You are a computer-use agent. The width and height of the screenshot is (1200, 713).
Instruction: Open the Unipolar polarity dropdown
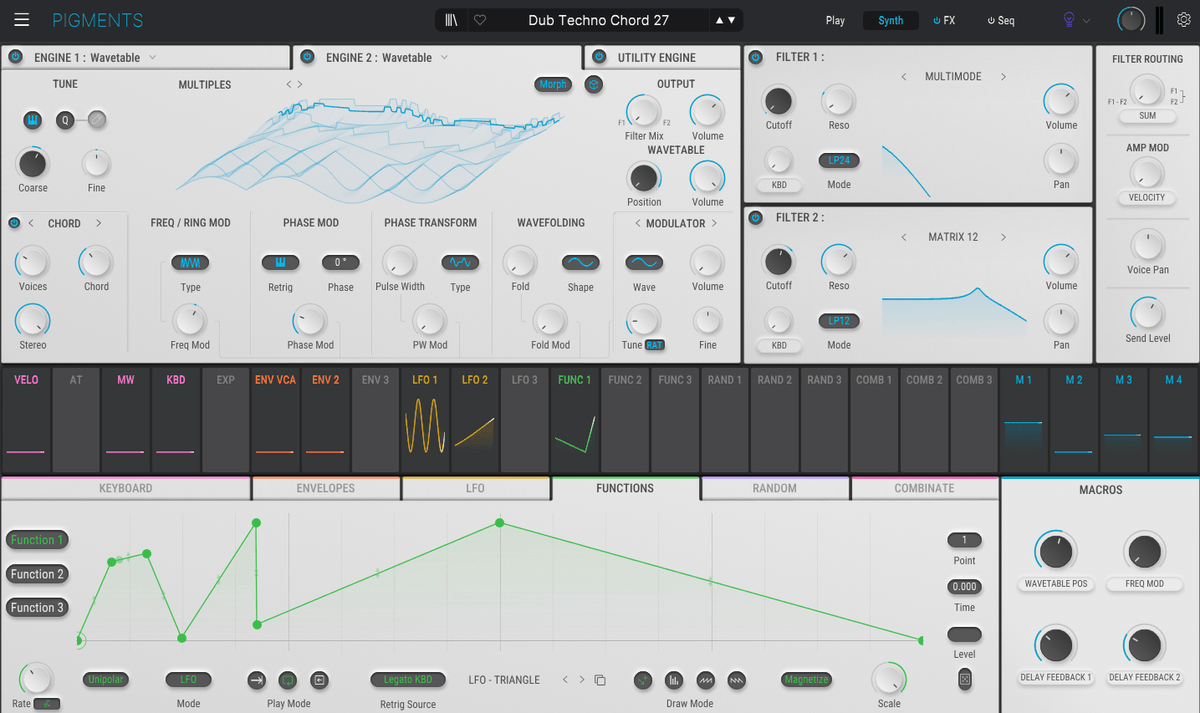[x=105, y=680]
